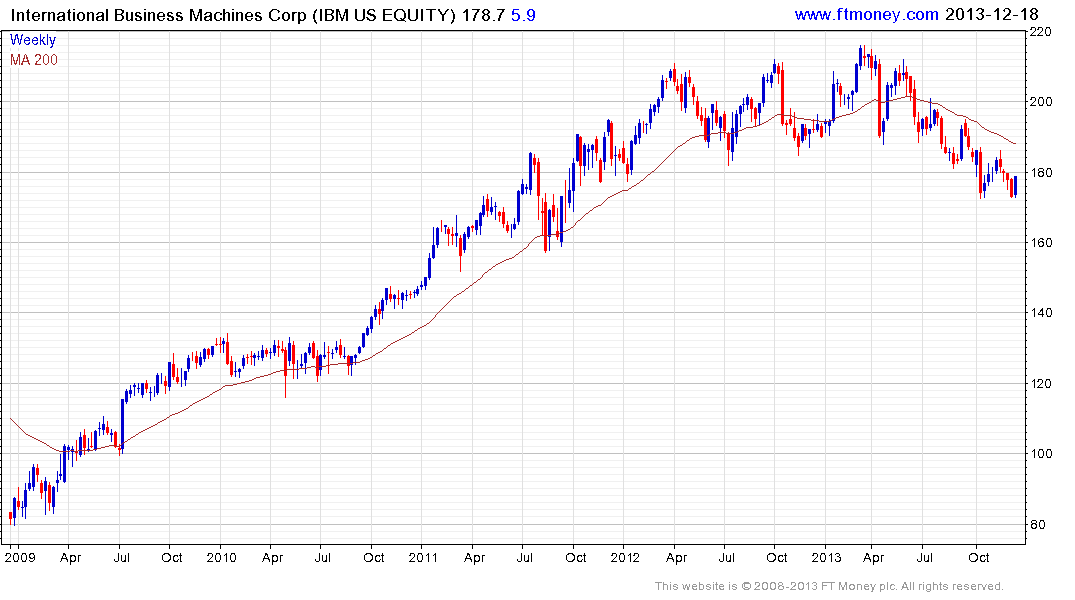Click the 2010 year axis label
Image resolution: width=1075 pixels, height=600 pixels.
(x=221, y=557)
